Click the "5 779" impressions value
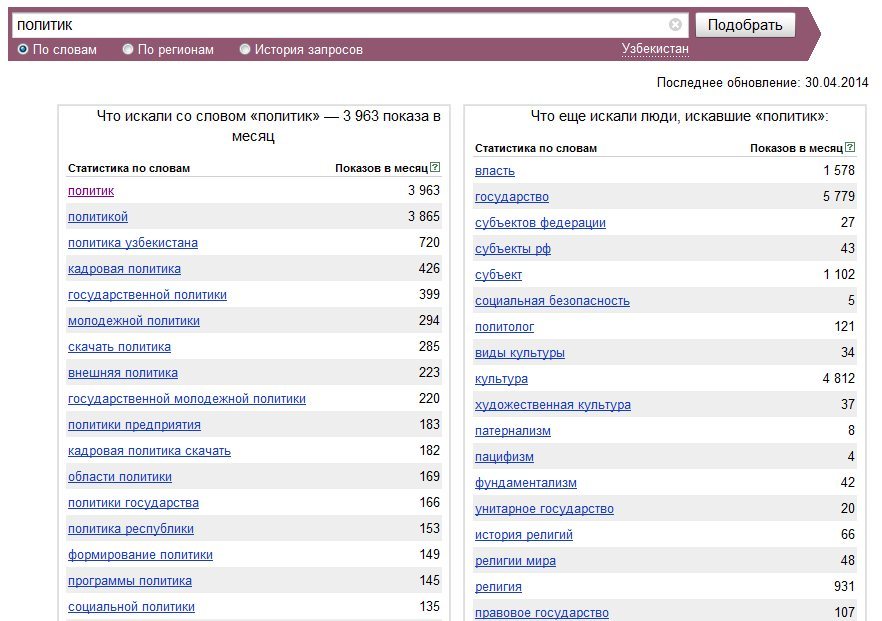This screenshot has height=621, width=882. pos(838,196)
